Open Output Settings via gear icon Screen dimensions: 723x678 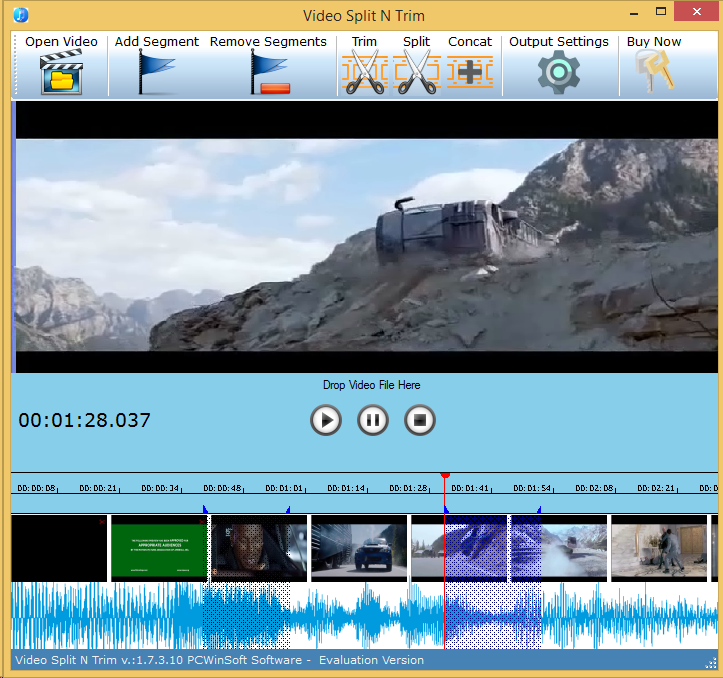click(x=558, y=72)
